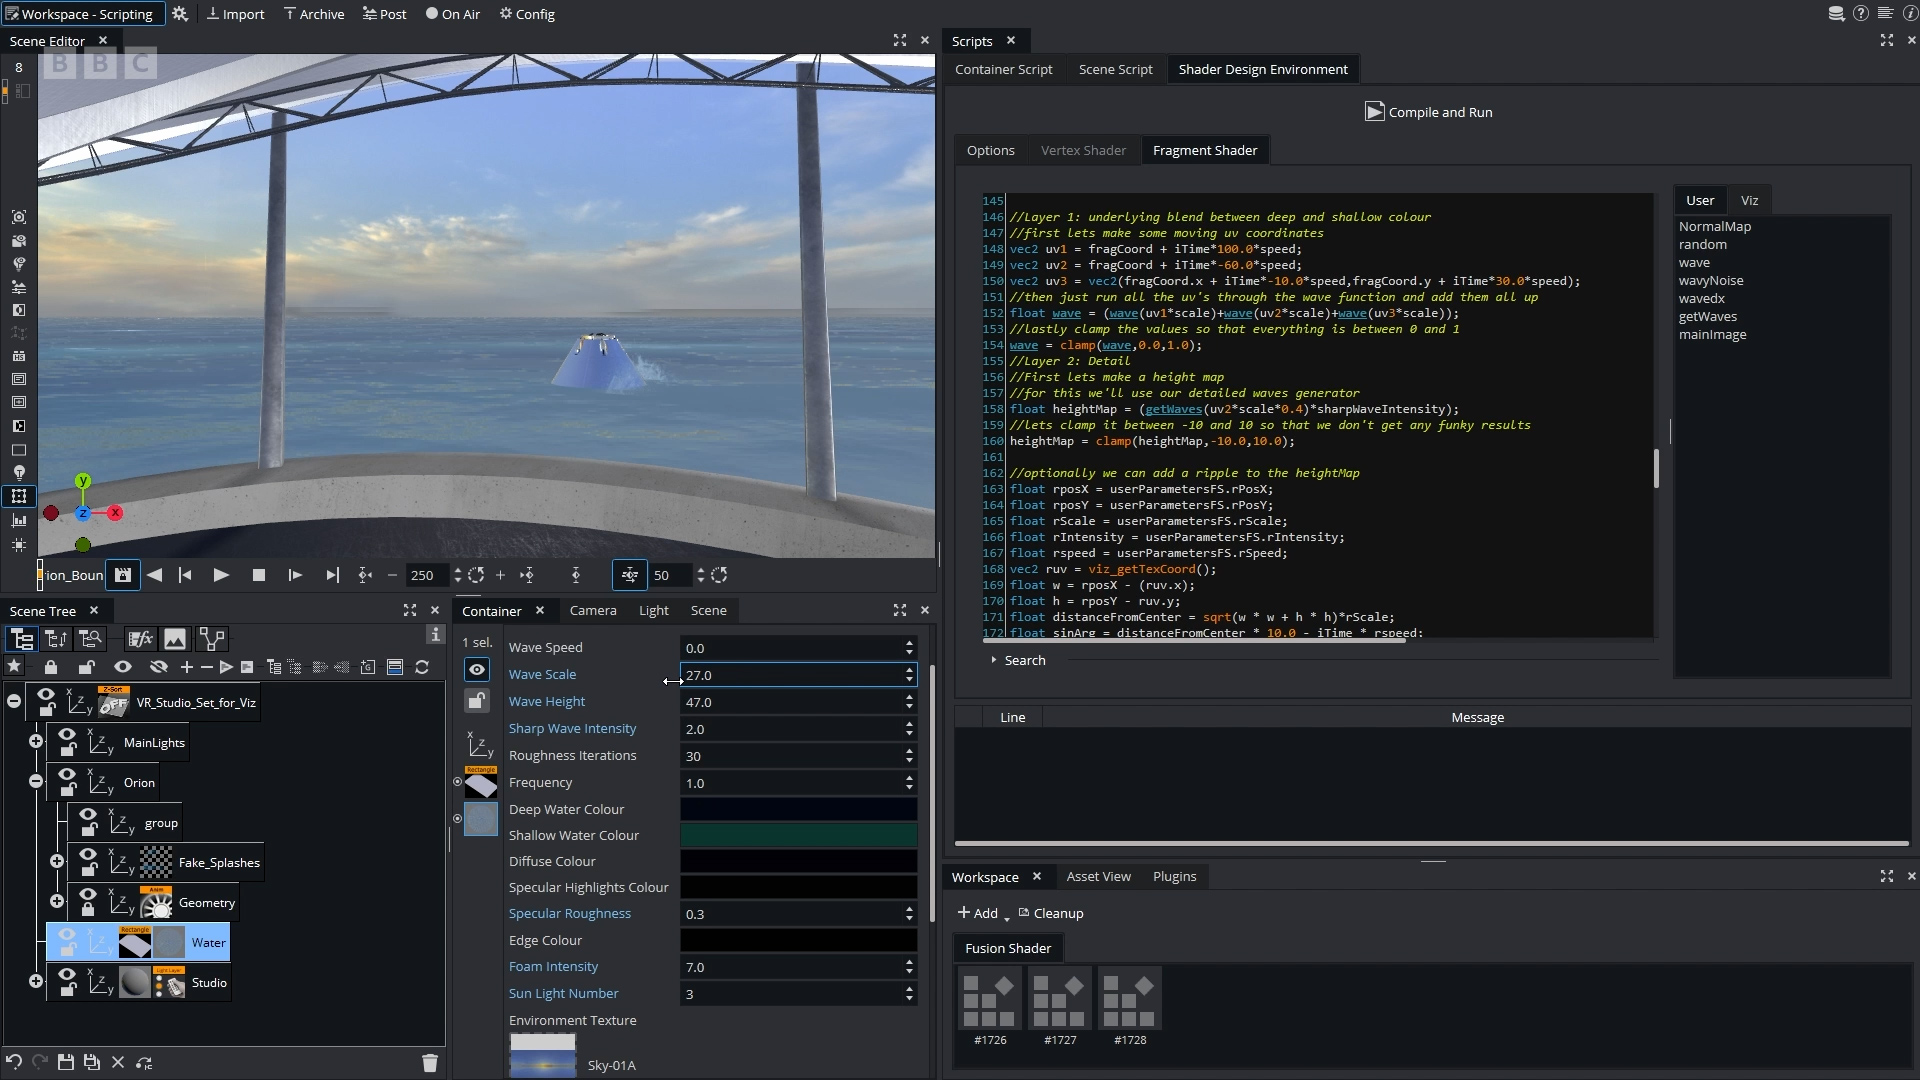The width and height of the screenshot is (1920, 1080).
Task: Click Add in the Workspace panel
Action: click(978, 913)
